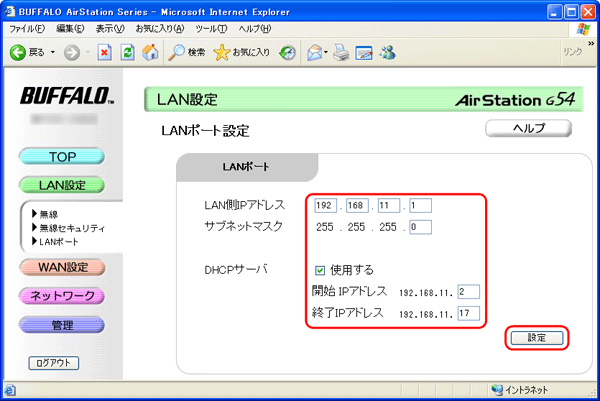Toggle the DHCPサーバ 使用する checkbox

coord(320,271)
